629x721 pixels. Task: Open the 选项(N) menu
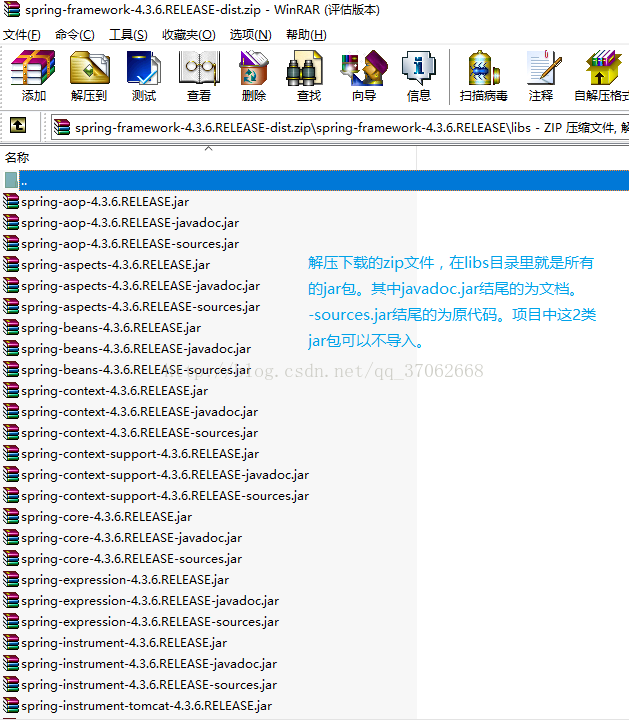click(x=251, y=35)
